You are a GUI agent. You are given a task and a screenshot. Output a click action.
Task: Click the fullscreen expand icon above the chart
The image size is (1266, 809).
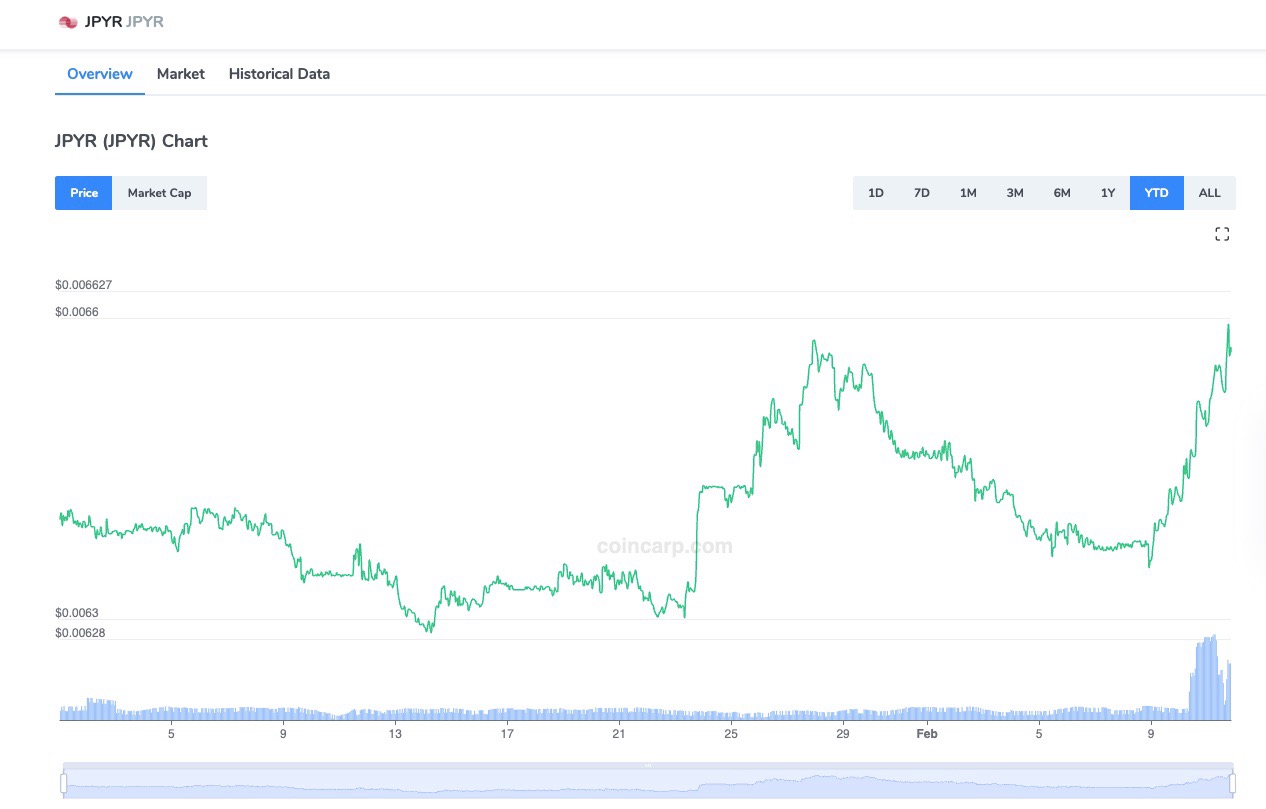click(x=1222, y=233)
